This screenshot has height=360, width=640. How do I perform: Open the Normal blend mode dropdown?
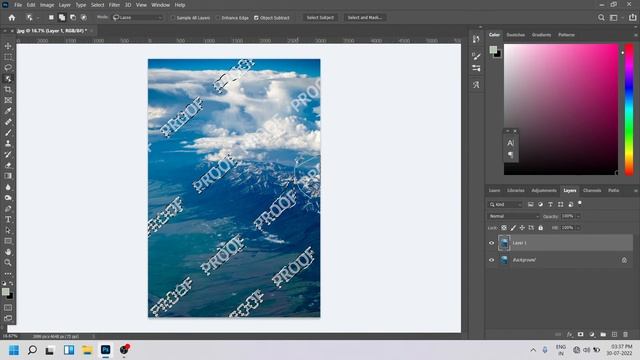514,216
